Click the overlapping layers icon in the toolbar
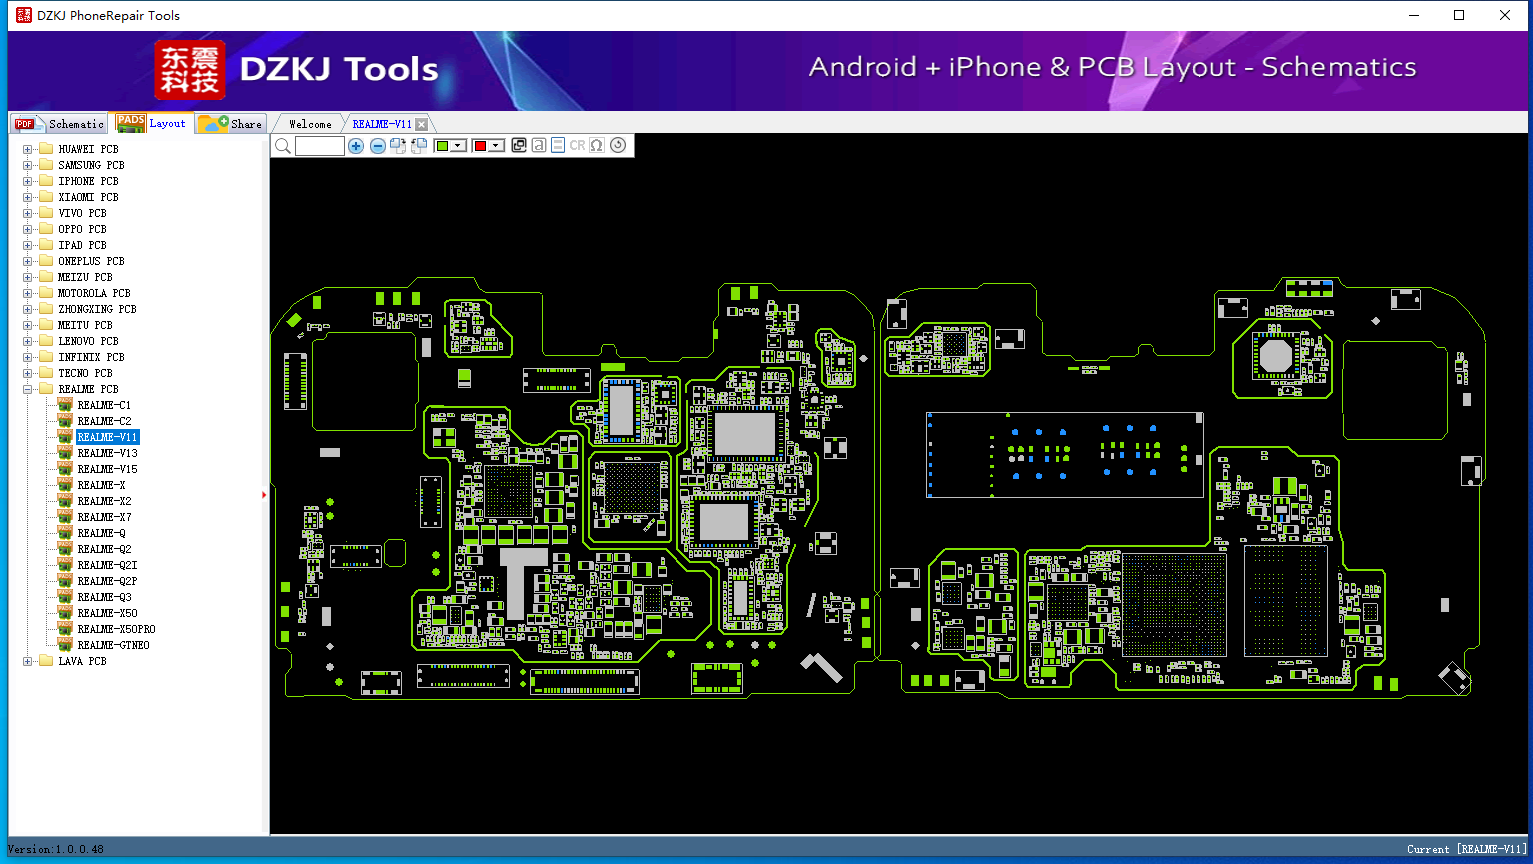This screenshot has width=1533, height=864. pyautogui.click(x=519, y=146)
